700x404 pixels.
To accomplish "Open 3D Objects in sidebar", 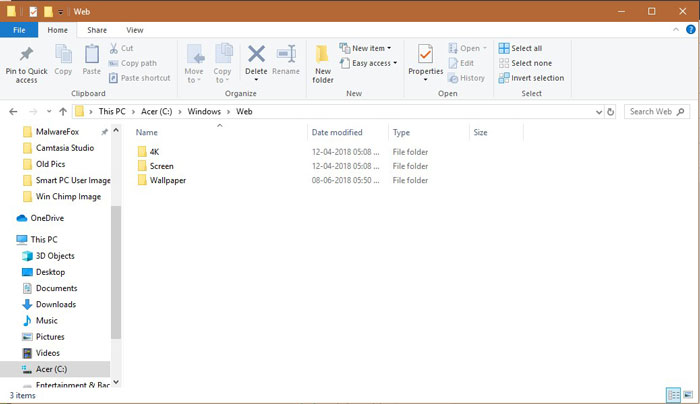I will [48, 256].
